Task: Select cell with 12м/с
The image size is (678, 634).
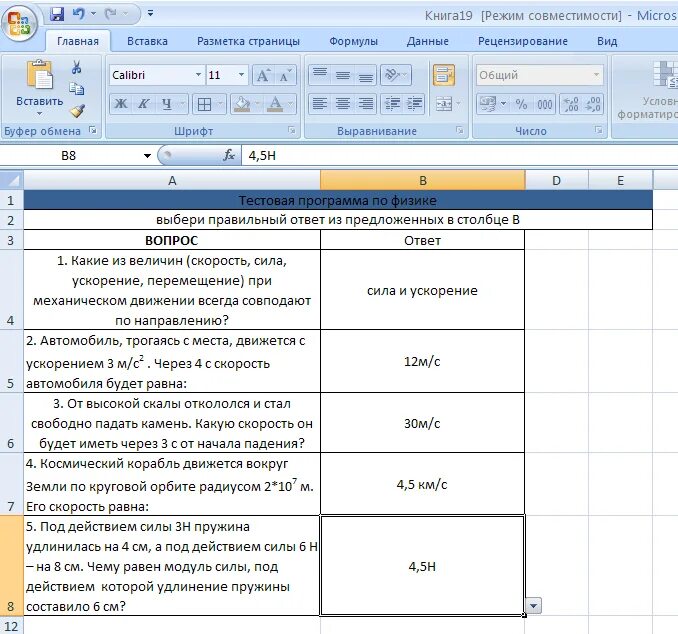Action: 422,362
